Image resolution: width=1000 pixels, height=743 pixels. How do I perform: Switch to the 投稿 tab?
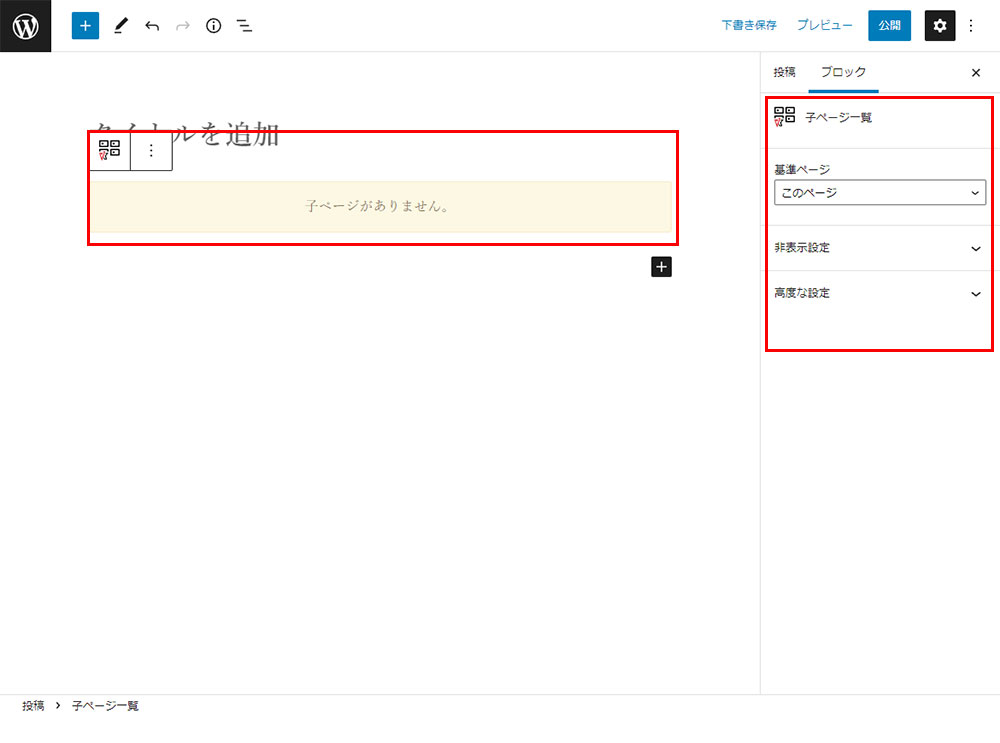tap(784, 72)
